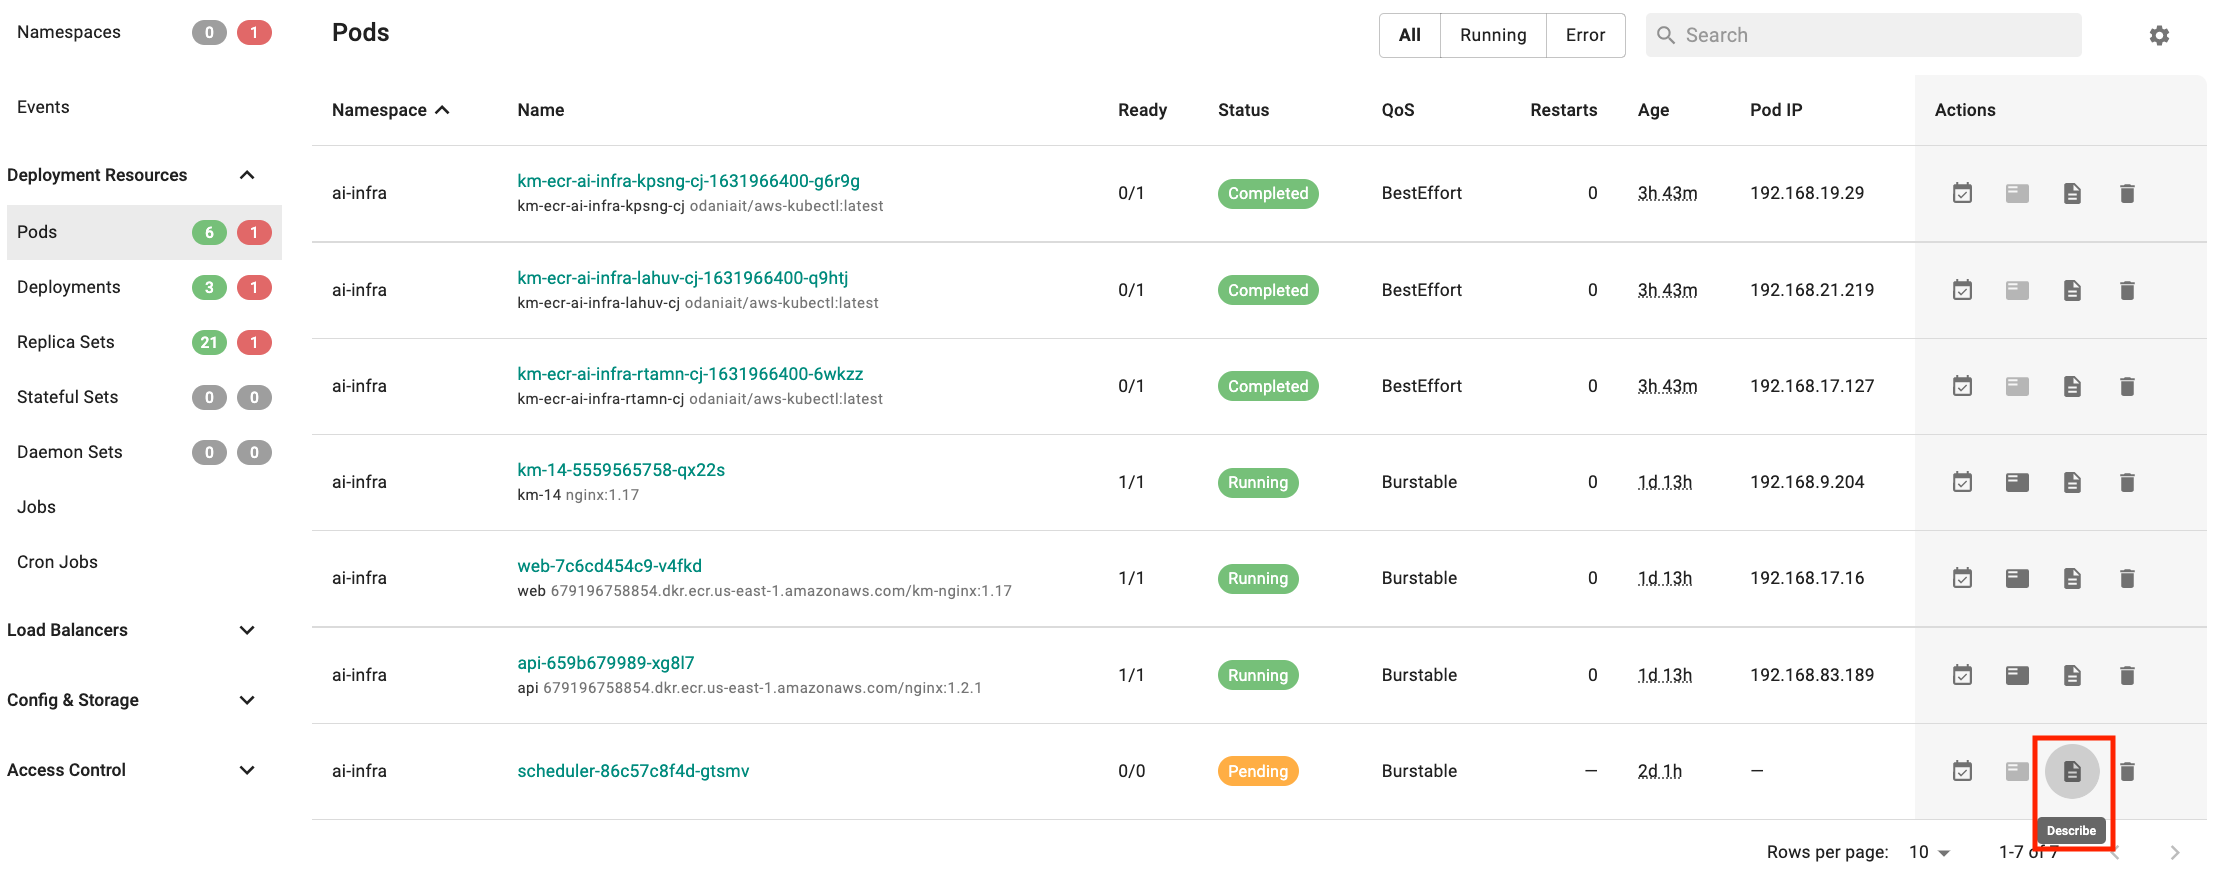Open the settings gear icon

(2159, 36)
